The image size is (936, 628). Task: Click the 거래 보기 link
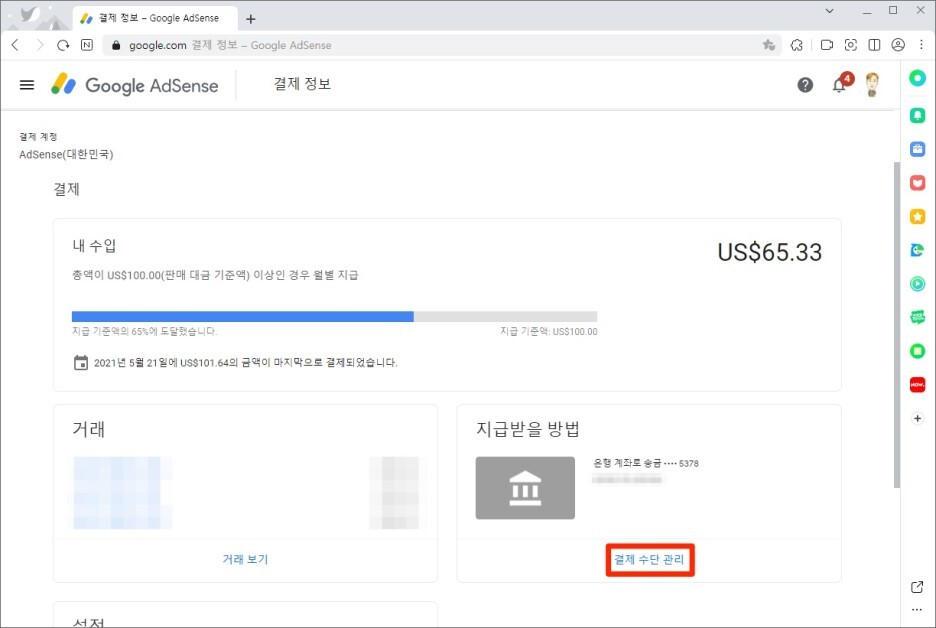[x=245, y=559]
